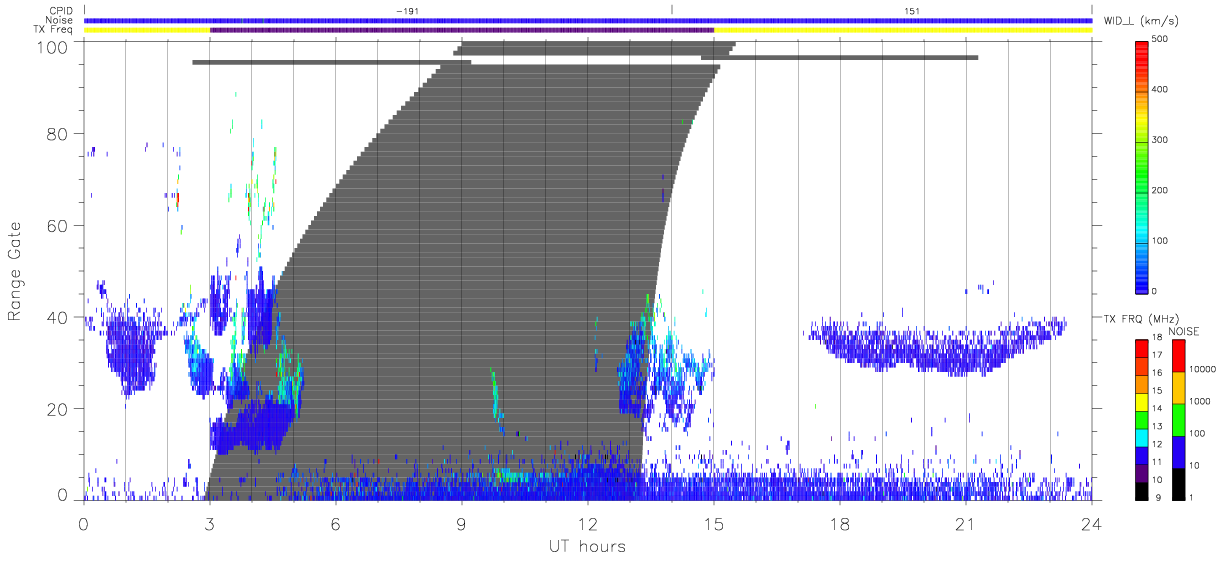Click the CPID value 151
This screenshot has width=1228, height=567.
coord(911,11)
